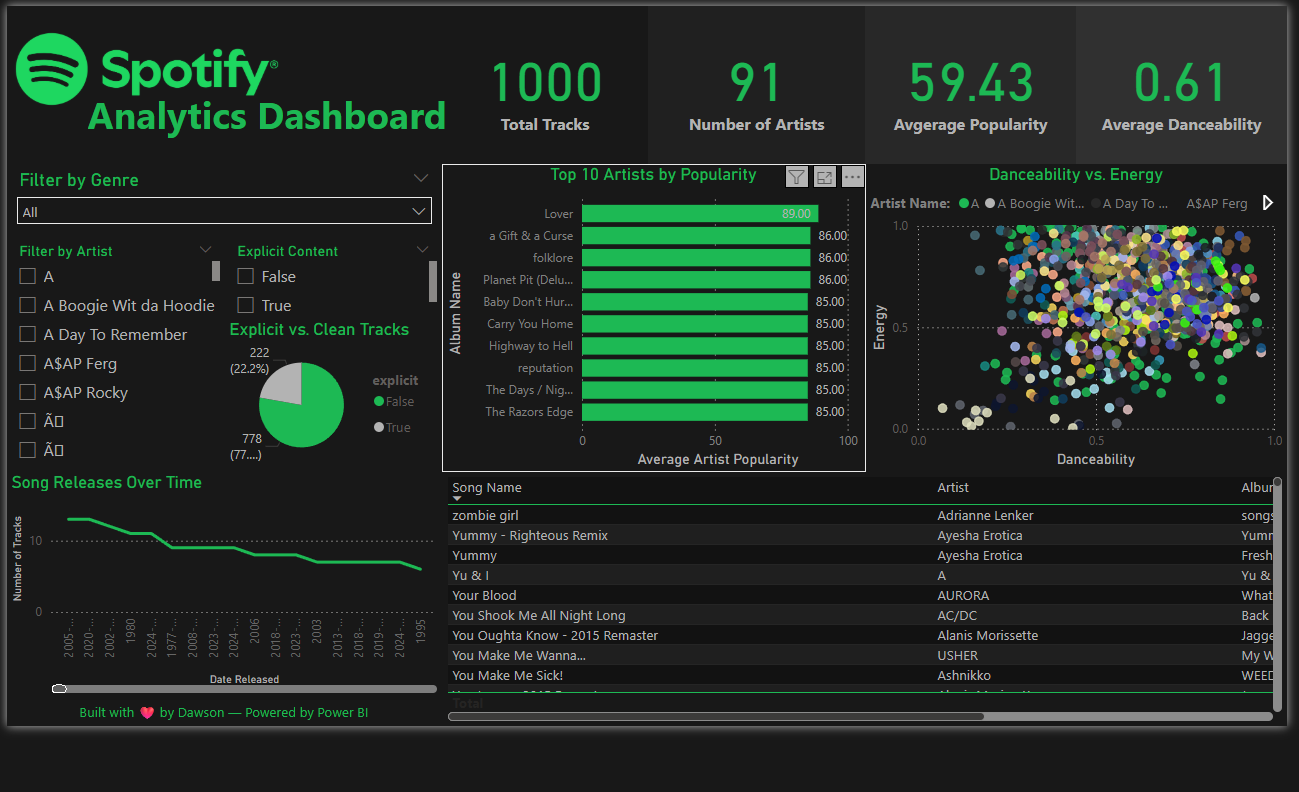This screenshot has height=792, width=1299.
Task: Check the A Boogie Wit da Hoodie box
Action: tap(28, 306)
